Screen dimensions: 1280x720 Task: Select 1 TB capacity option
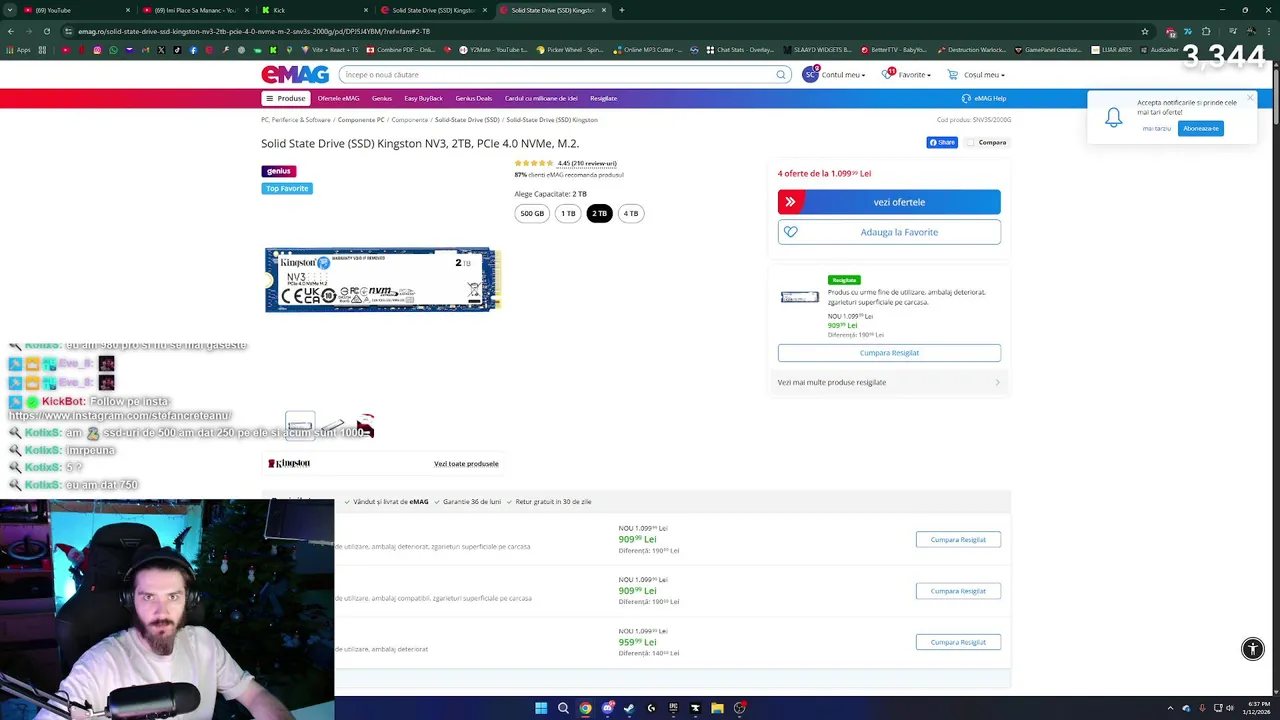coord(568,213)
